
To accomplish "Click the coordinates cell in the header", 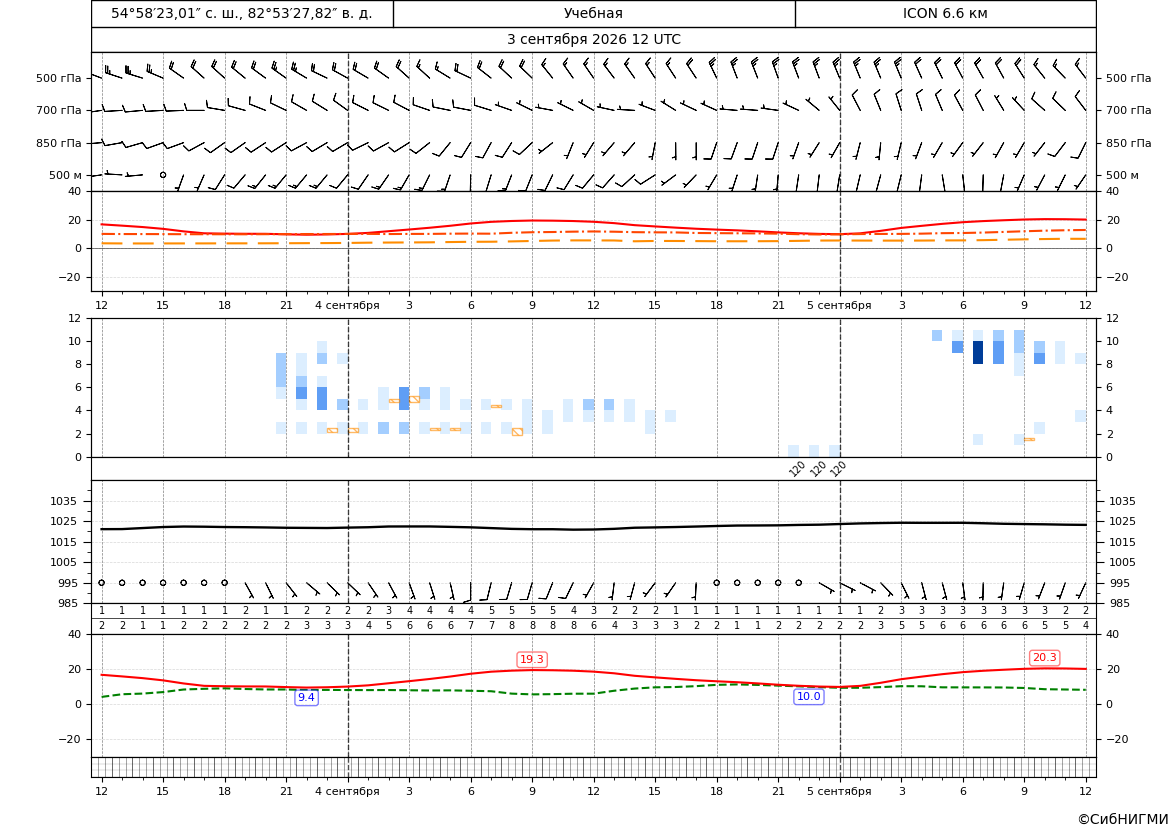I will [x=242, y=13].
